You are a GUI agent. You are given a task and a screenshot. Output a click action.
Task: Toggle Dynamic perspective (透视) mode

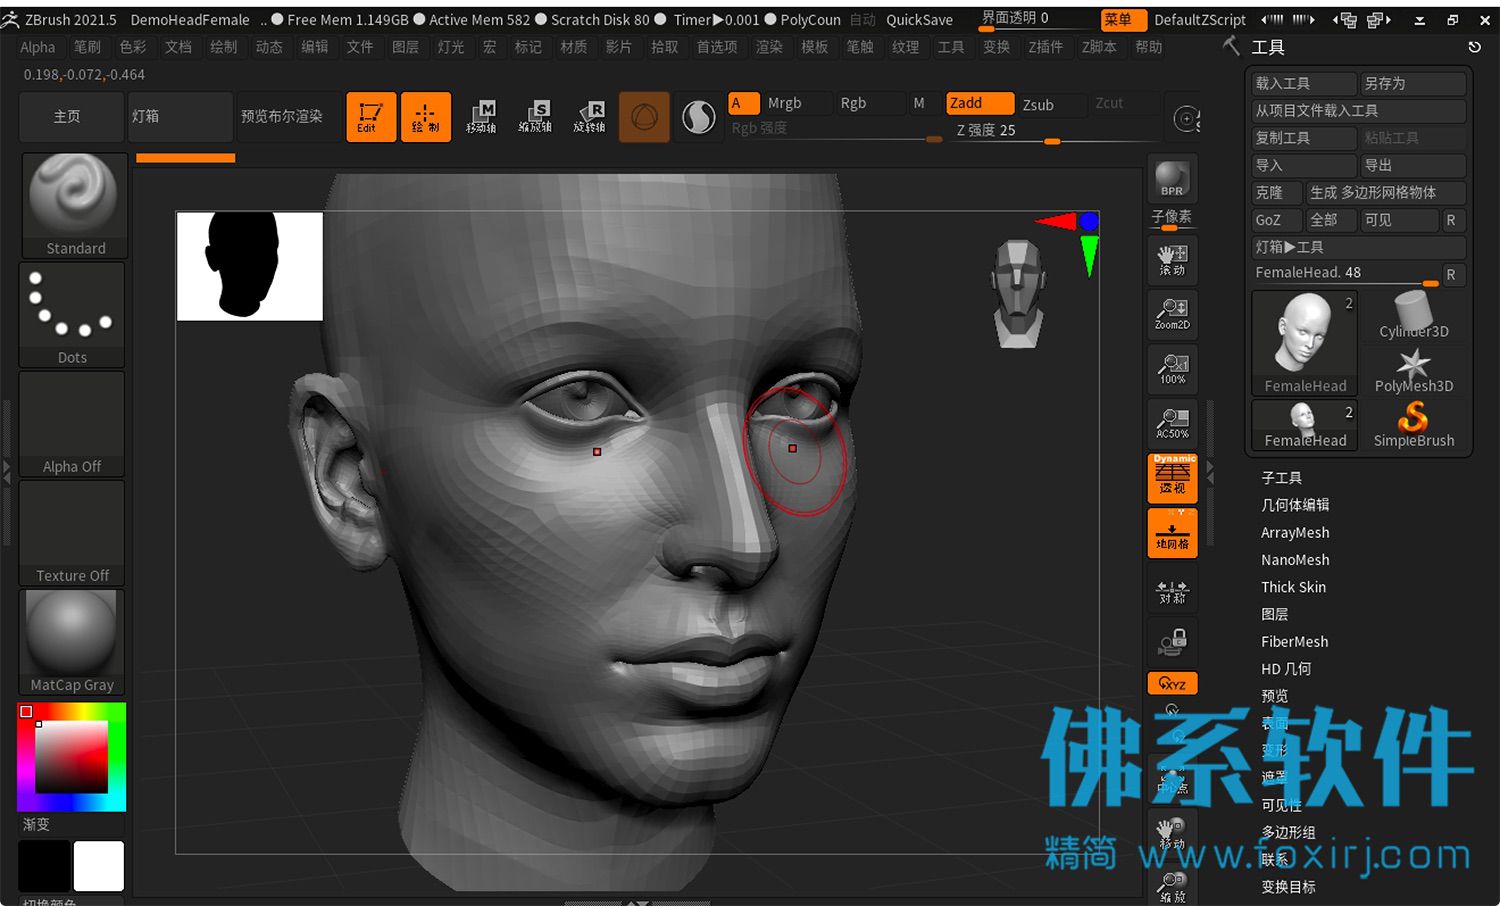pyautogui.click(x=1172, y=478)
